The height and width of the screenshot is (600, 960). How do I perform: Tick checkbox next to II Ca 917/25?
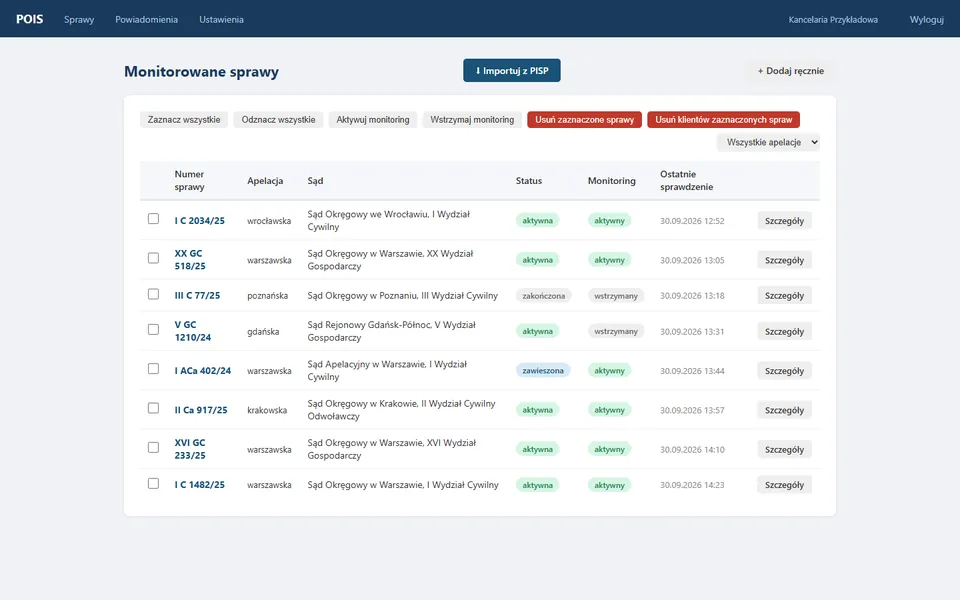pyautogui.click(x=153, y=408)
